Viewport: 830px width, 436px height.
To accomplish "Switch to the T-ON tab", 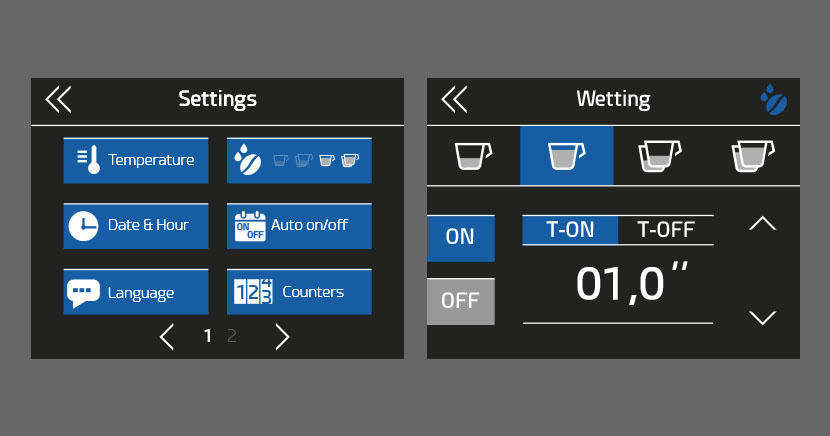I will pyautogui.click(x=570, y=230).
